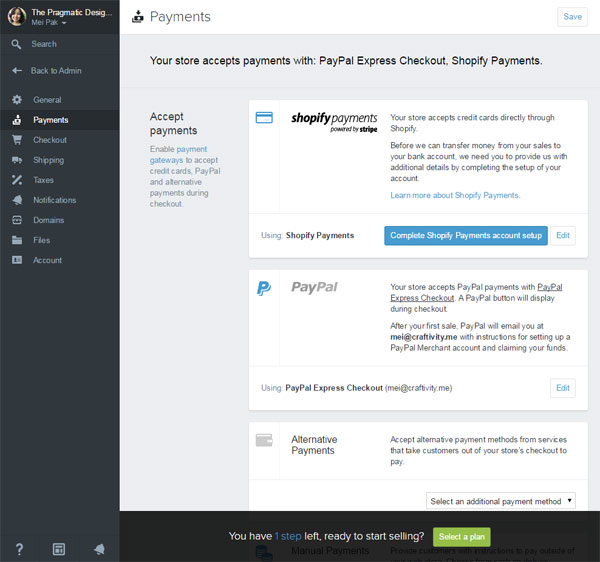This screenshot has height=562, width=600.
Task: Click the Alternative Payments wallet icon
Action: [264, 440]
